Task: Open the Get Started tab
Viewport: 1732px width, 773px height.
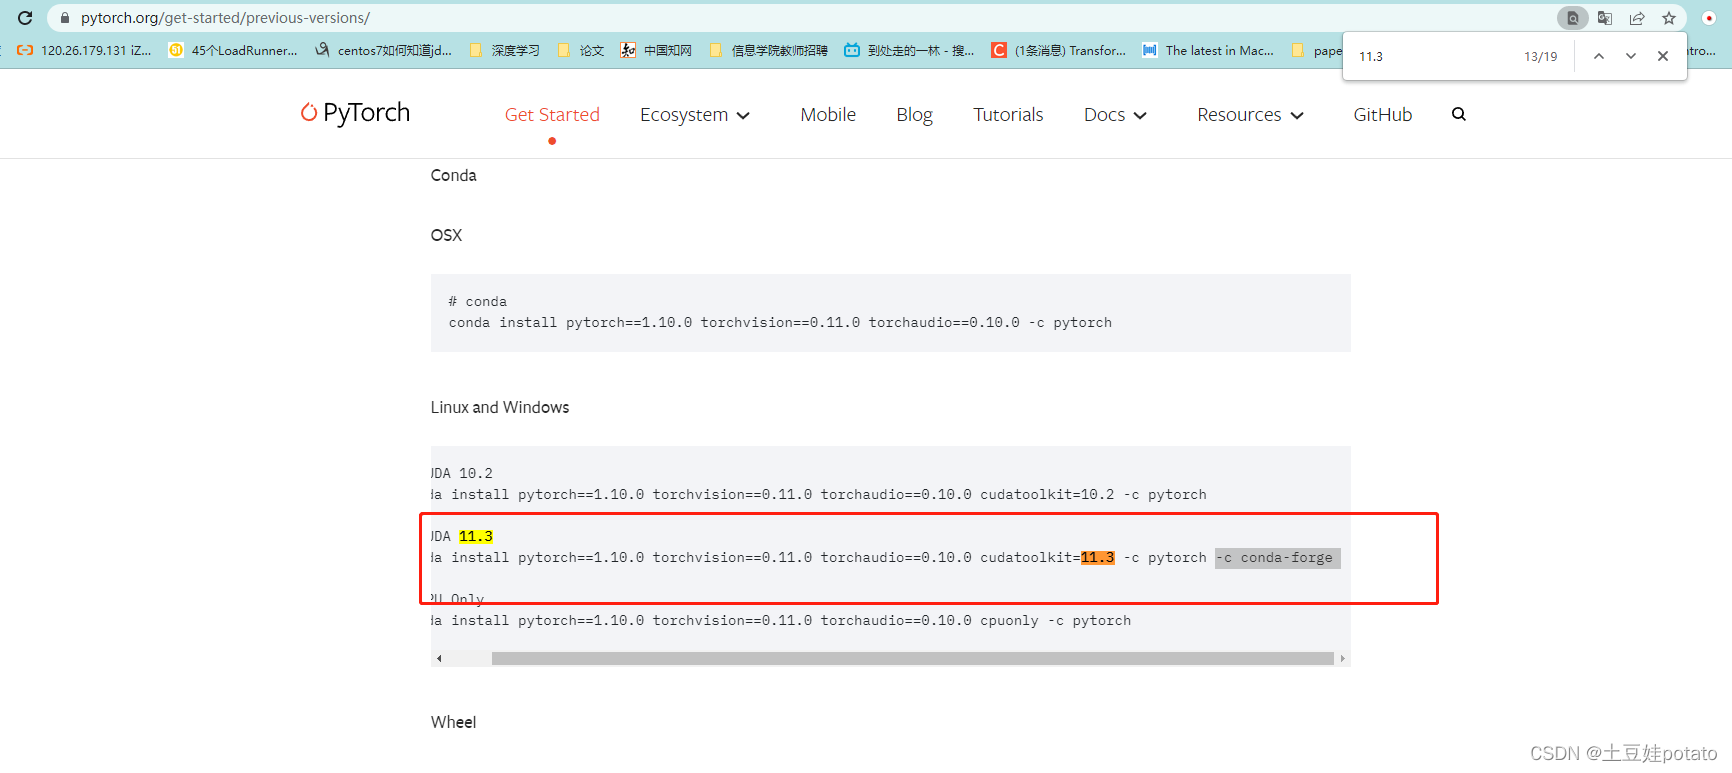Action: click(x=552, y=114)
